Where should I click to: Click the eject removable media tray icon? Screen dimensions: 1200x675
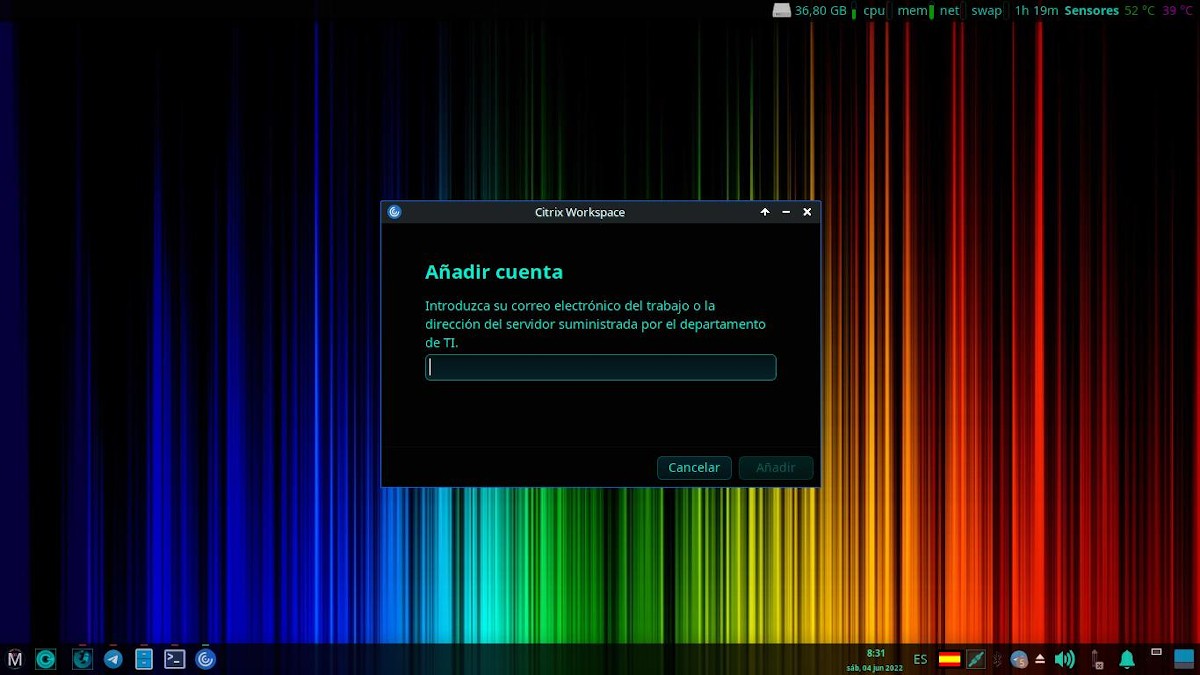[x=1038, y=659]
